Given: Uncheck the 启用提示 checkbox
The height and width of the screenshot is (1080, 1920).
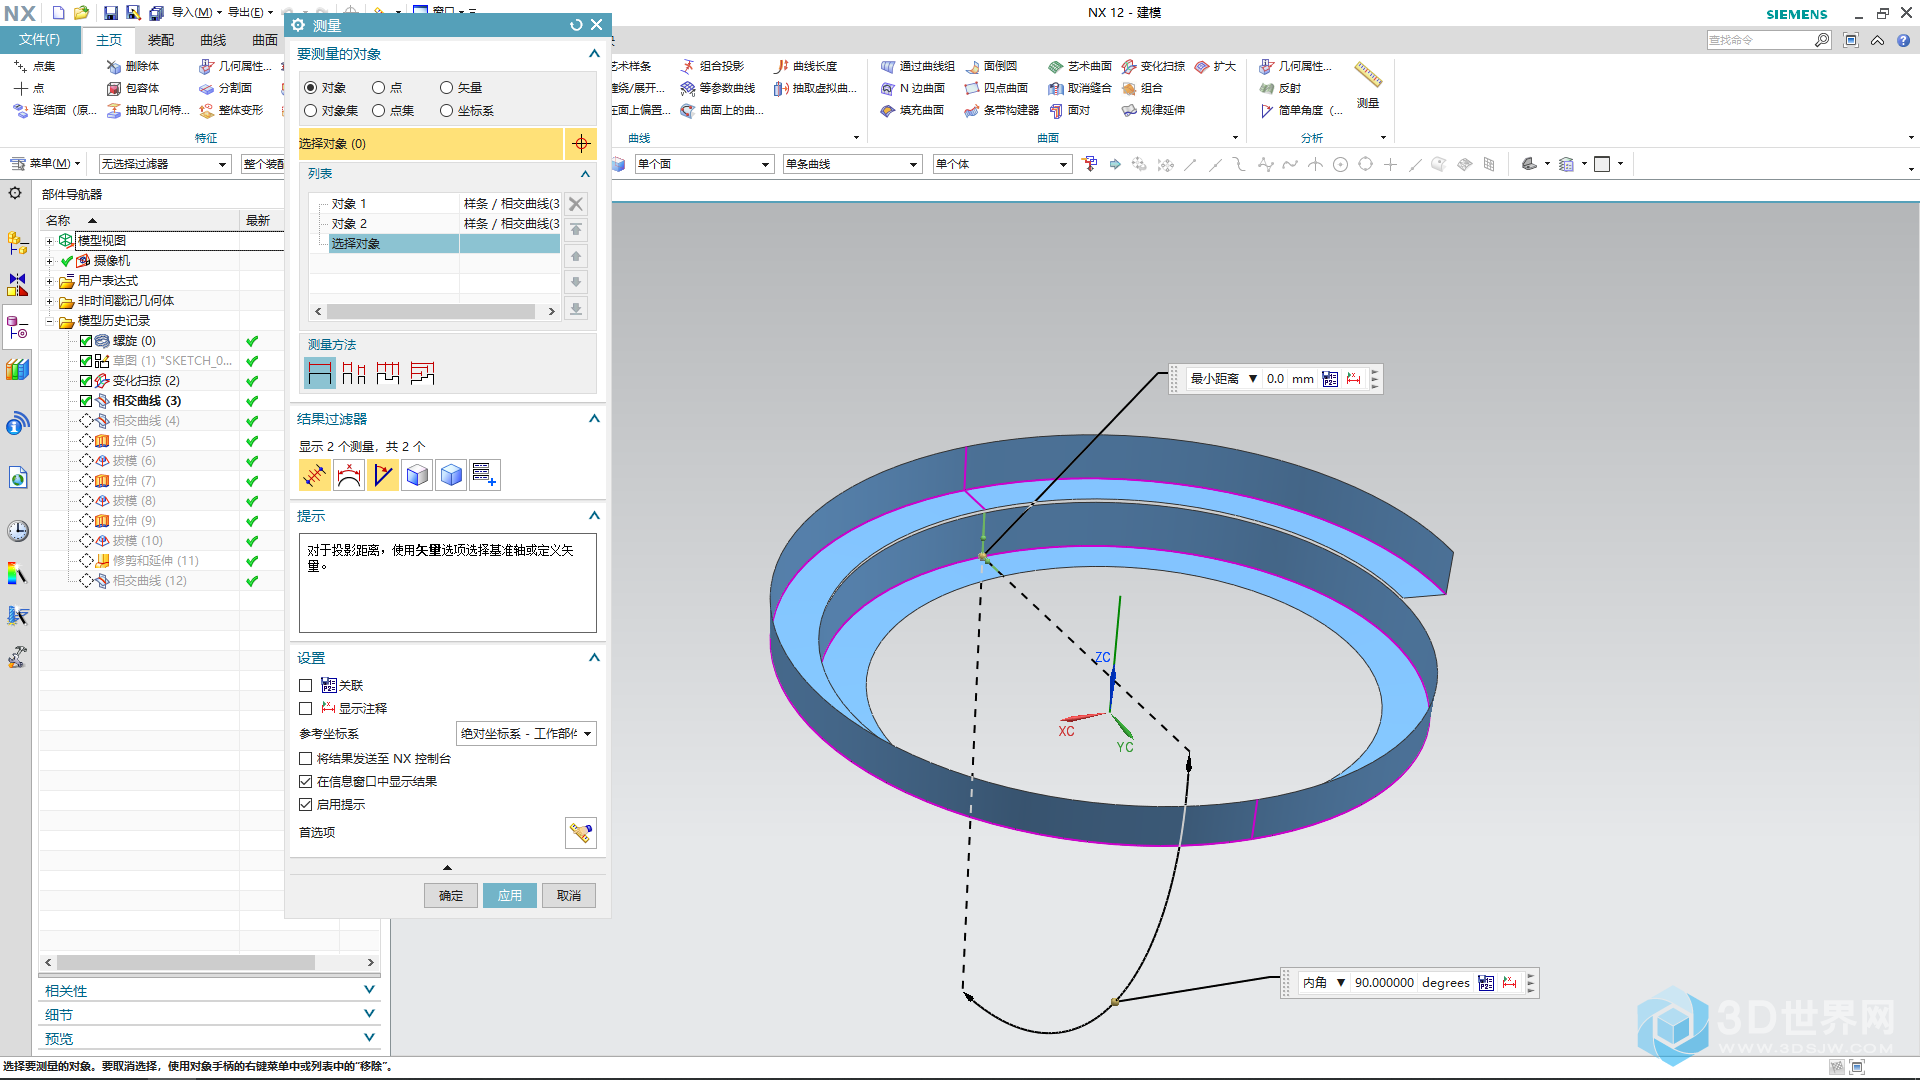Looking at the screenshot, I should tap(306, 804).
